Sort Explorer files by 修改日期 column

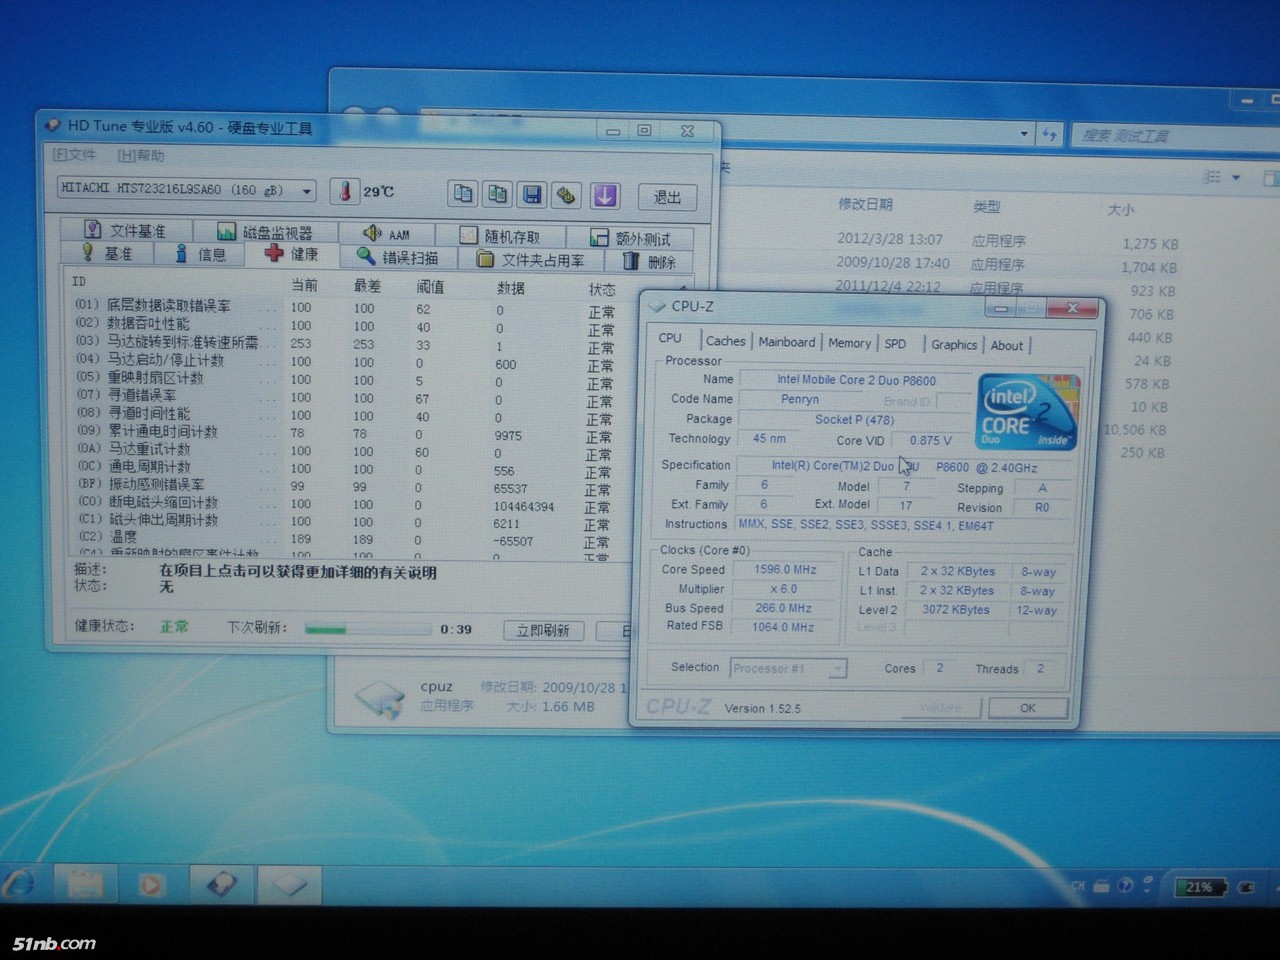[x=865, y=204]
